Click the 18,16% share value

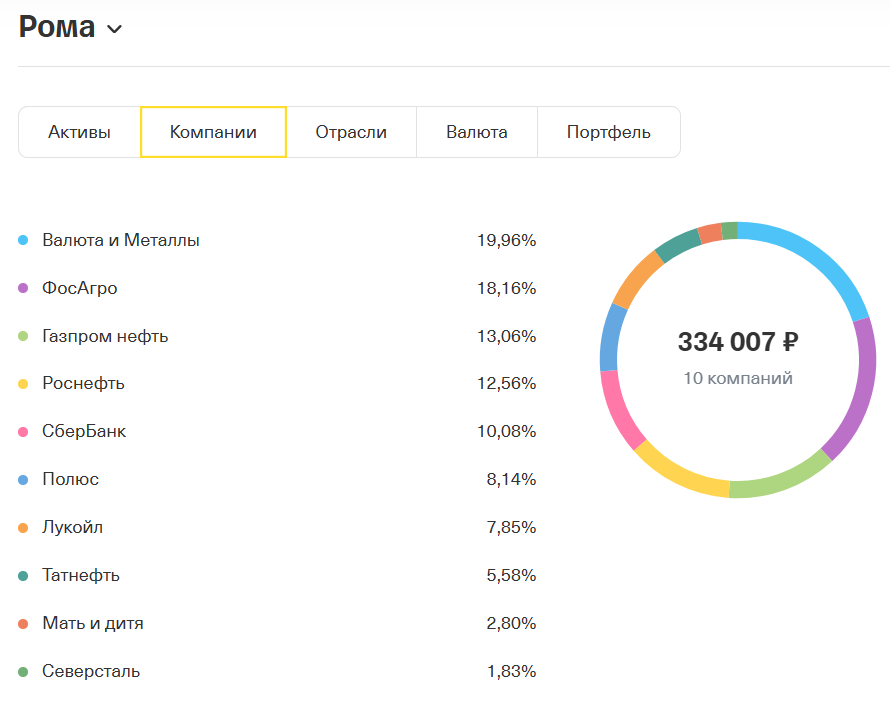[x=506, y=288]
